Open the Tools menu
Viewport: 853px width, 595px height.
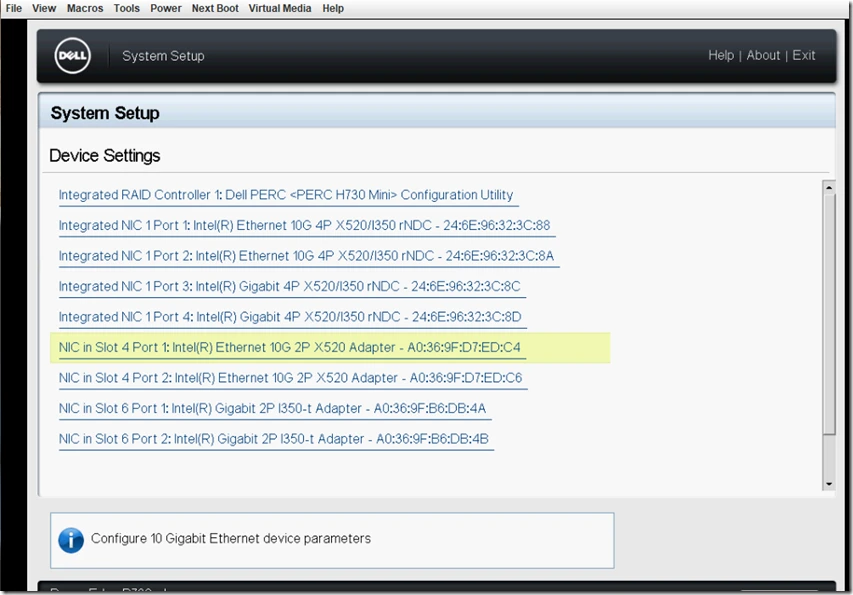(126, 8)
